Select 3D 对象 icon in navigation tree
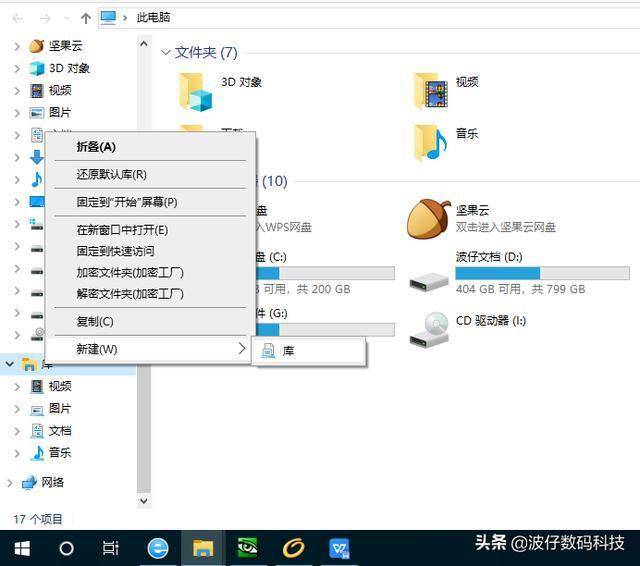Viewport: 640px width, 566px height. (37, 68)
